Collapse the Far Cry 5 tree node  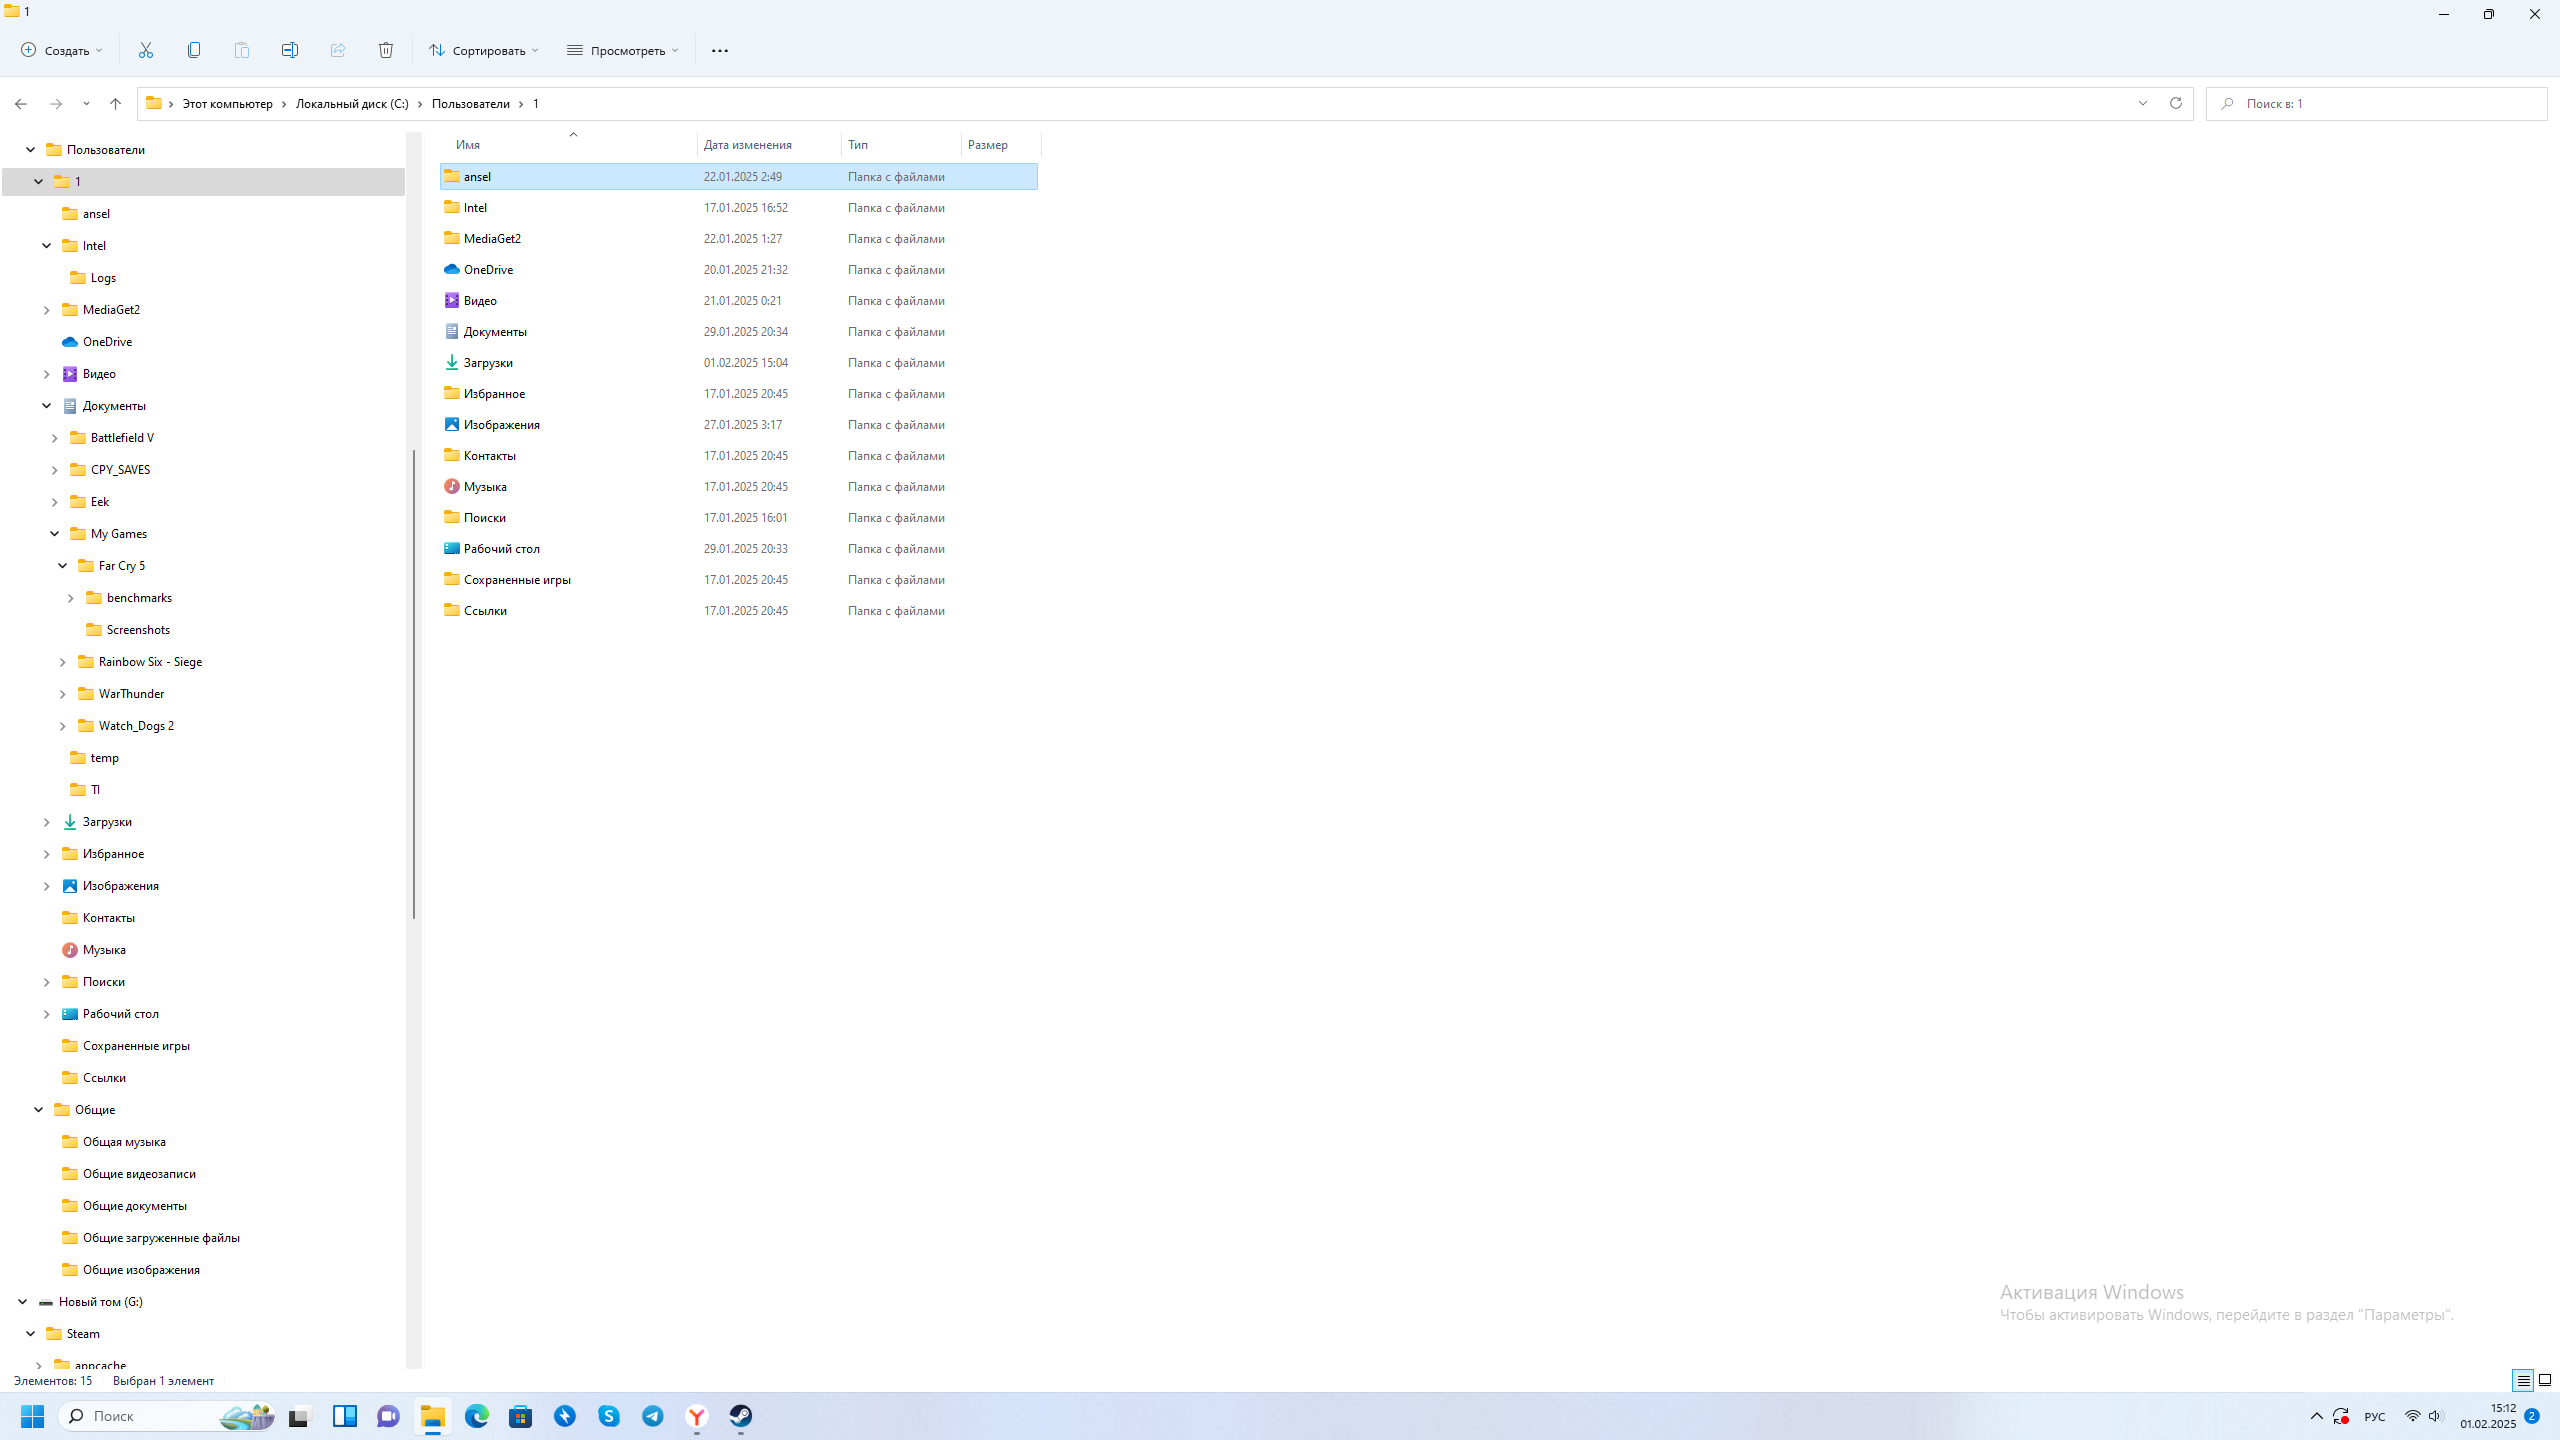coord(63,566)
